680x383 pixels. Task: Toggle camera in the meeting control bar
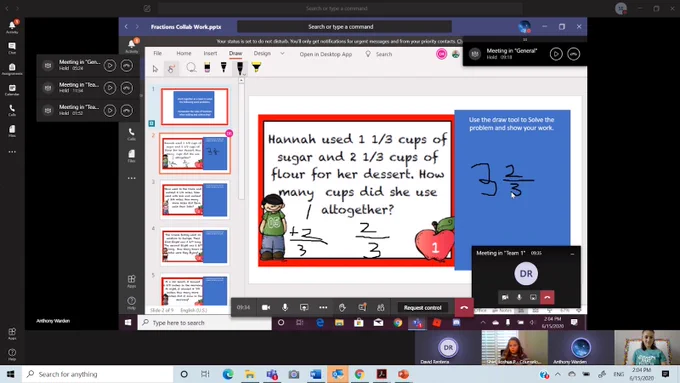point(266,308)
